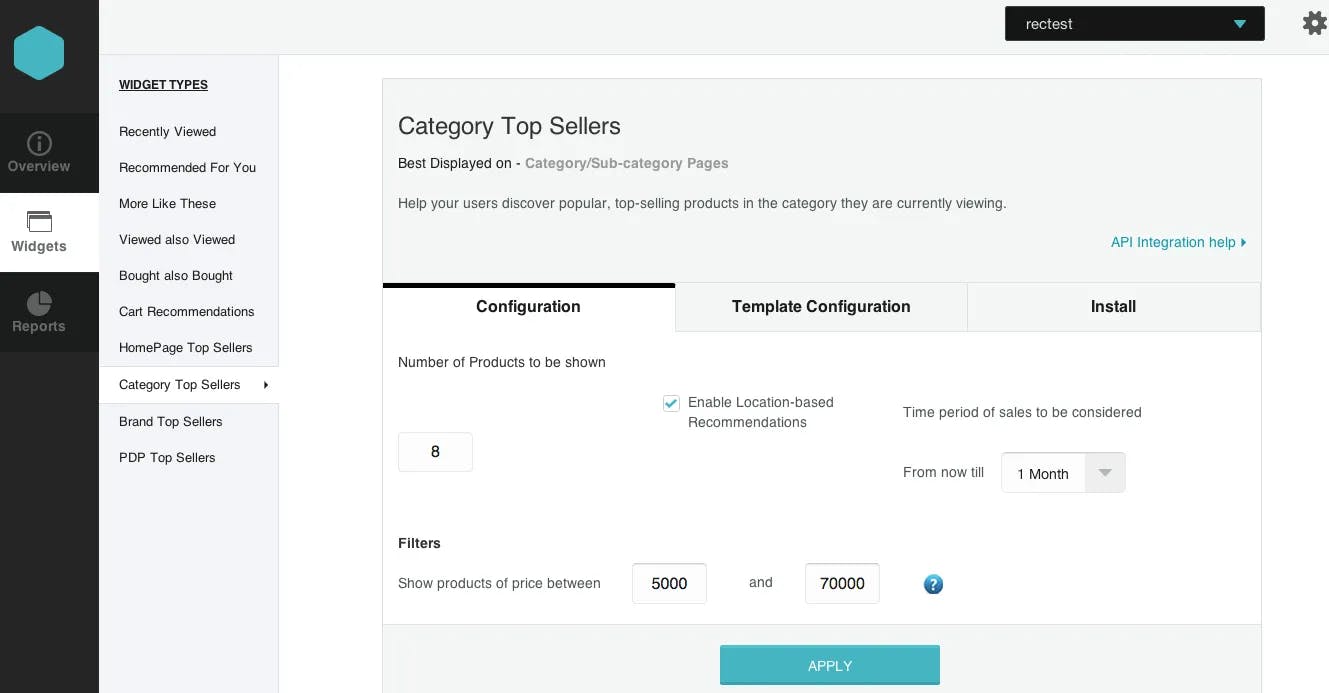Click the APPLY button
The width and height of the screenshot is (1329, 693).
pyautogui.click(x=830, y=665)
